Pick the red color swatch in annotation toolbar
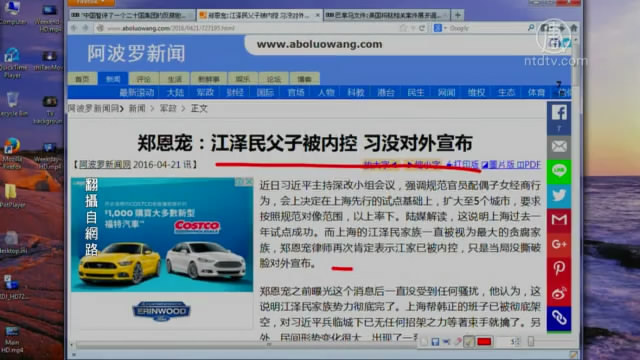This screenshot has height=360, width=640. pos(484,341)
